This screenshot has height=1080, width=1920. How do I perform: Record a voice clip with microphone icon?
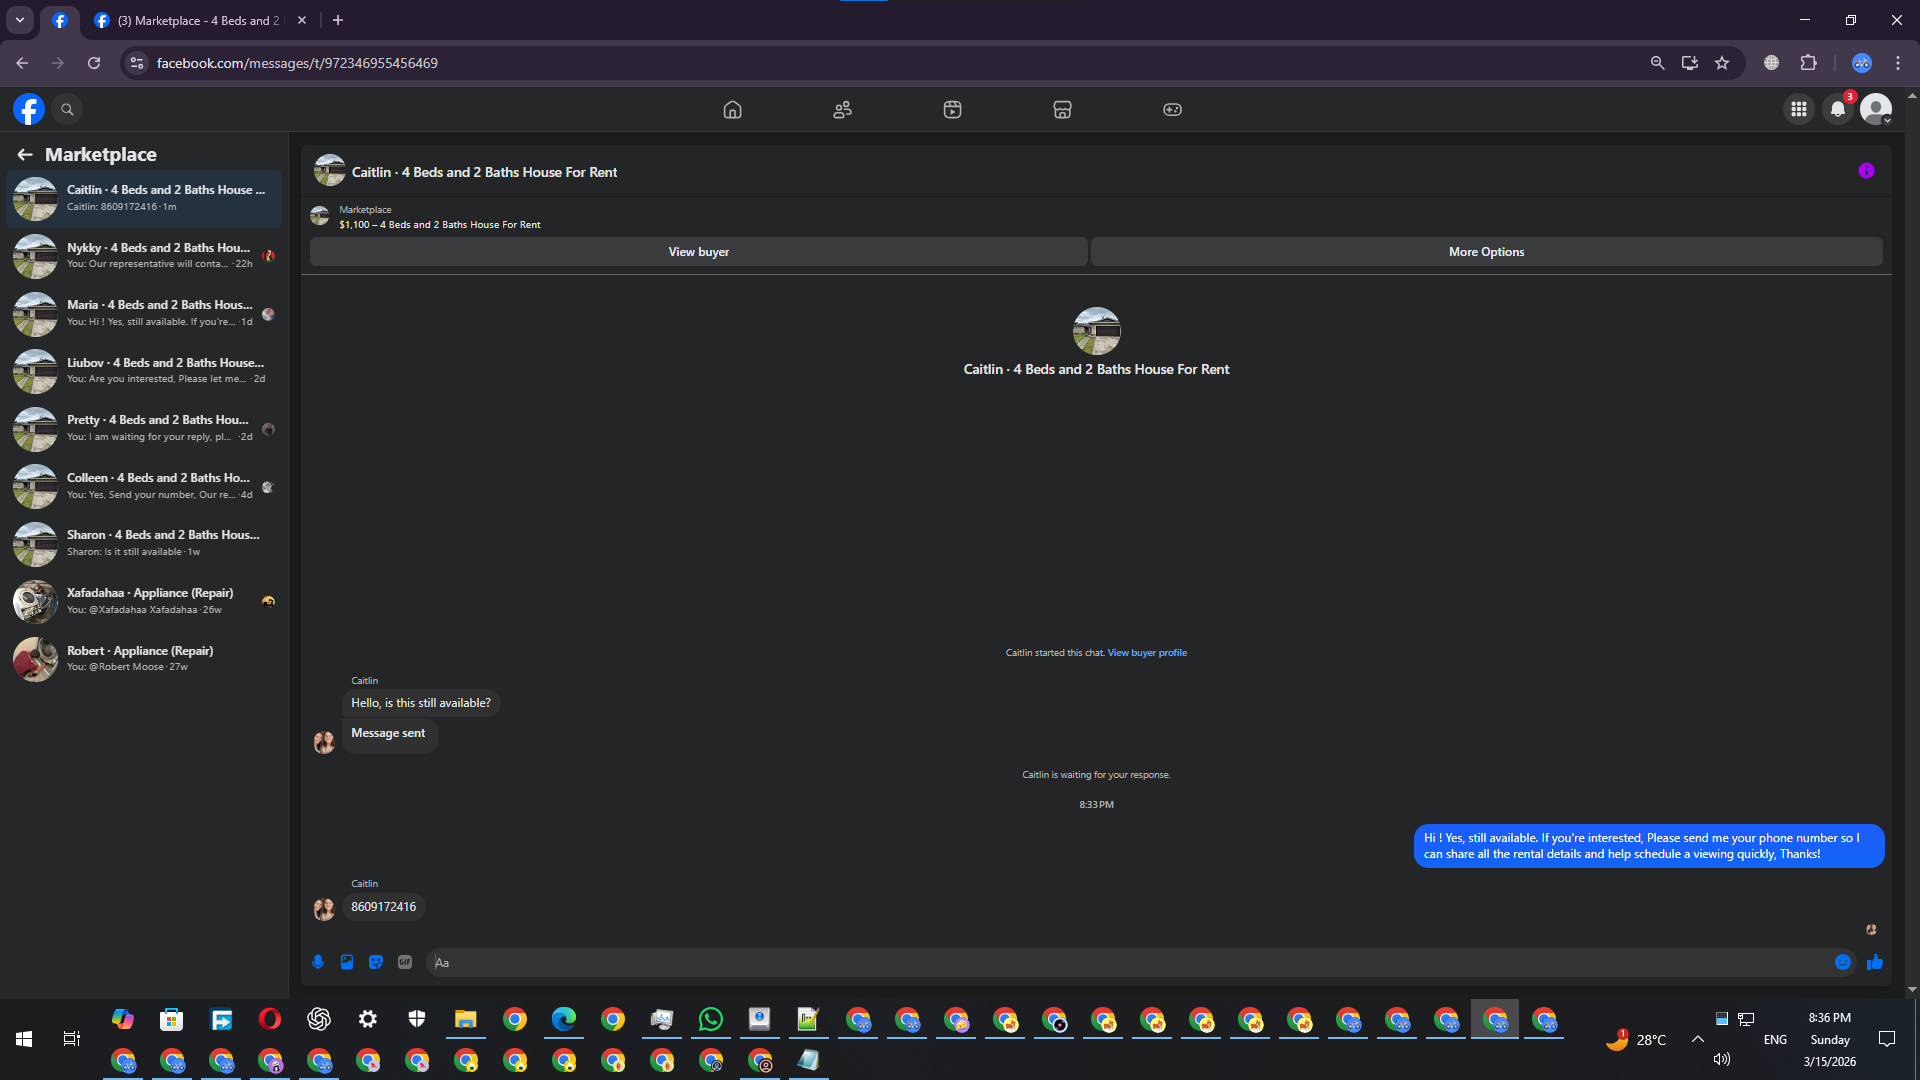point(318,962)
